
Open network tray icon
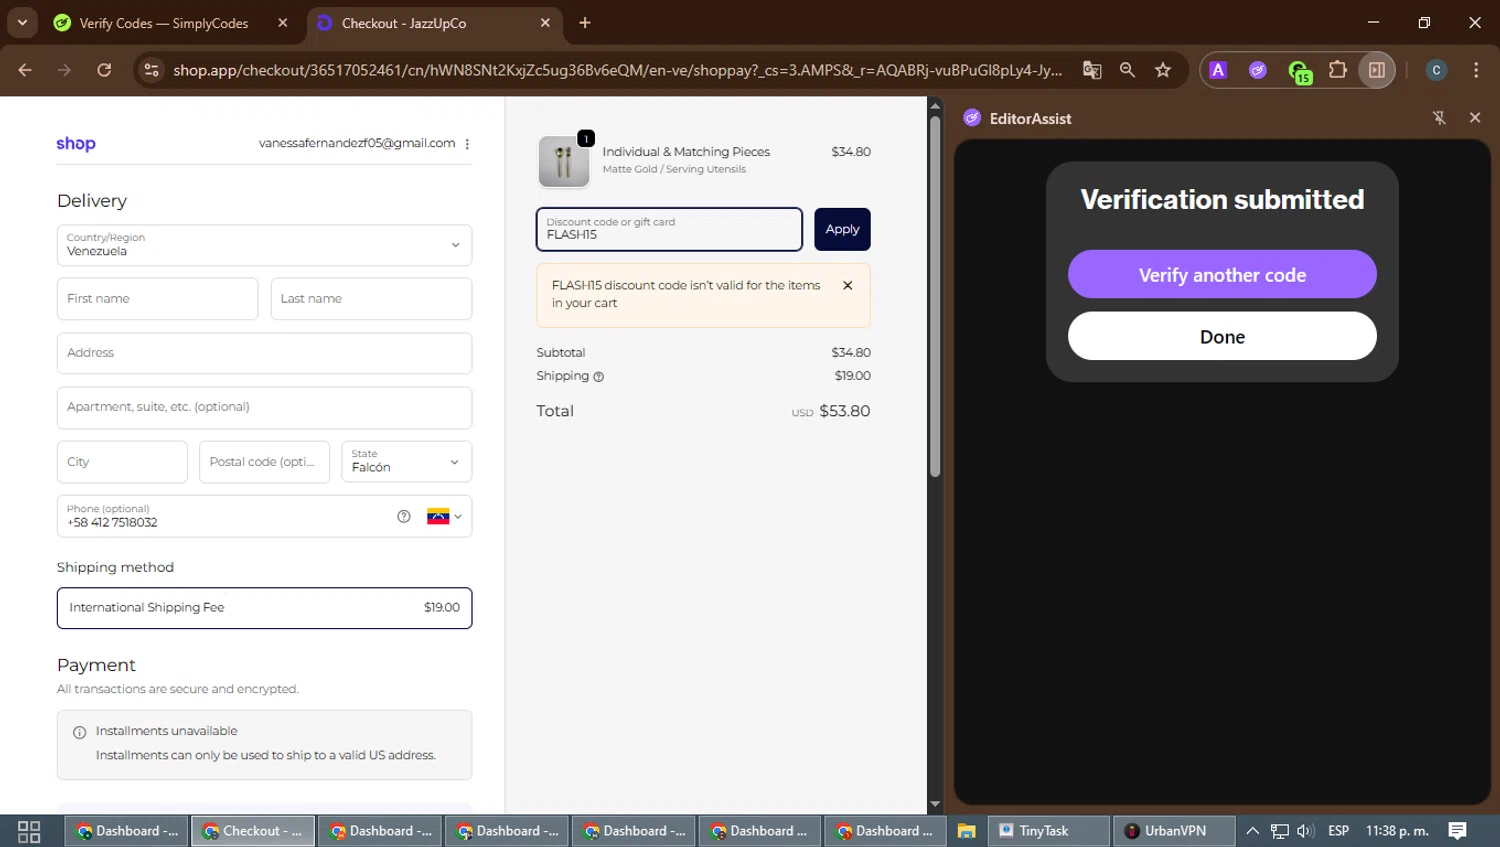coord(1280,831)
